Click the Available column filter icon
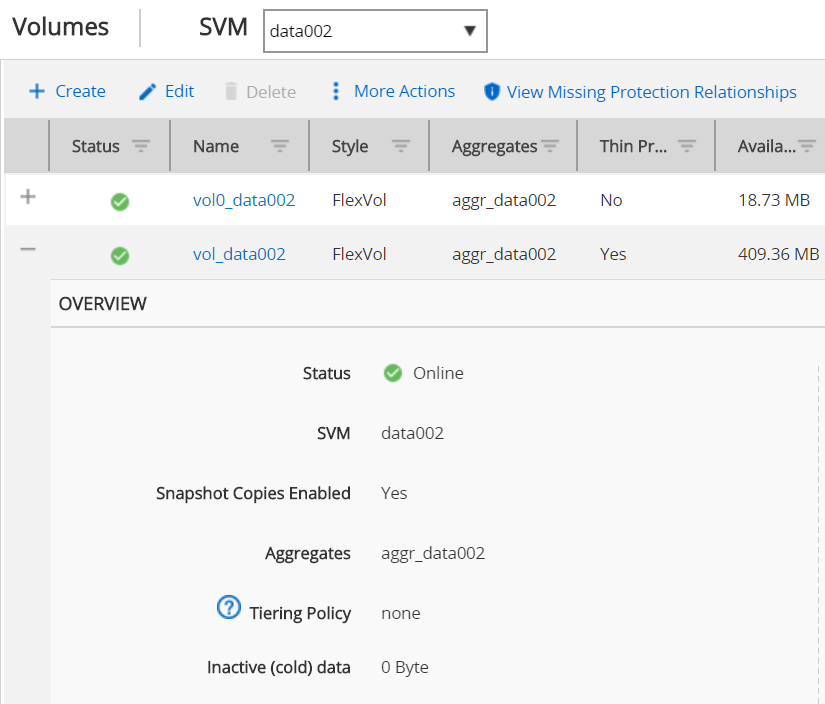 point(808,147)
